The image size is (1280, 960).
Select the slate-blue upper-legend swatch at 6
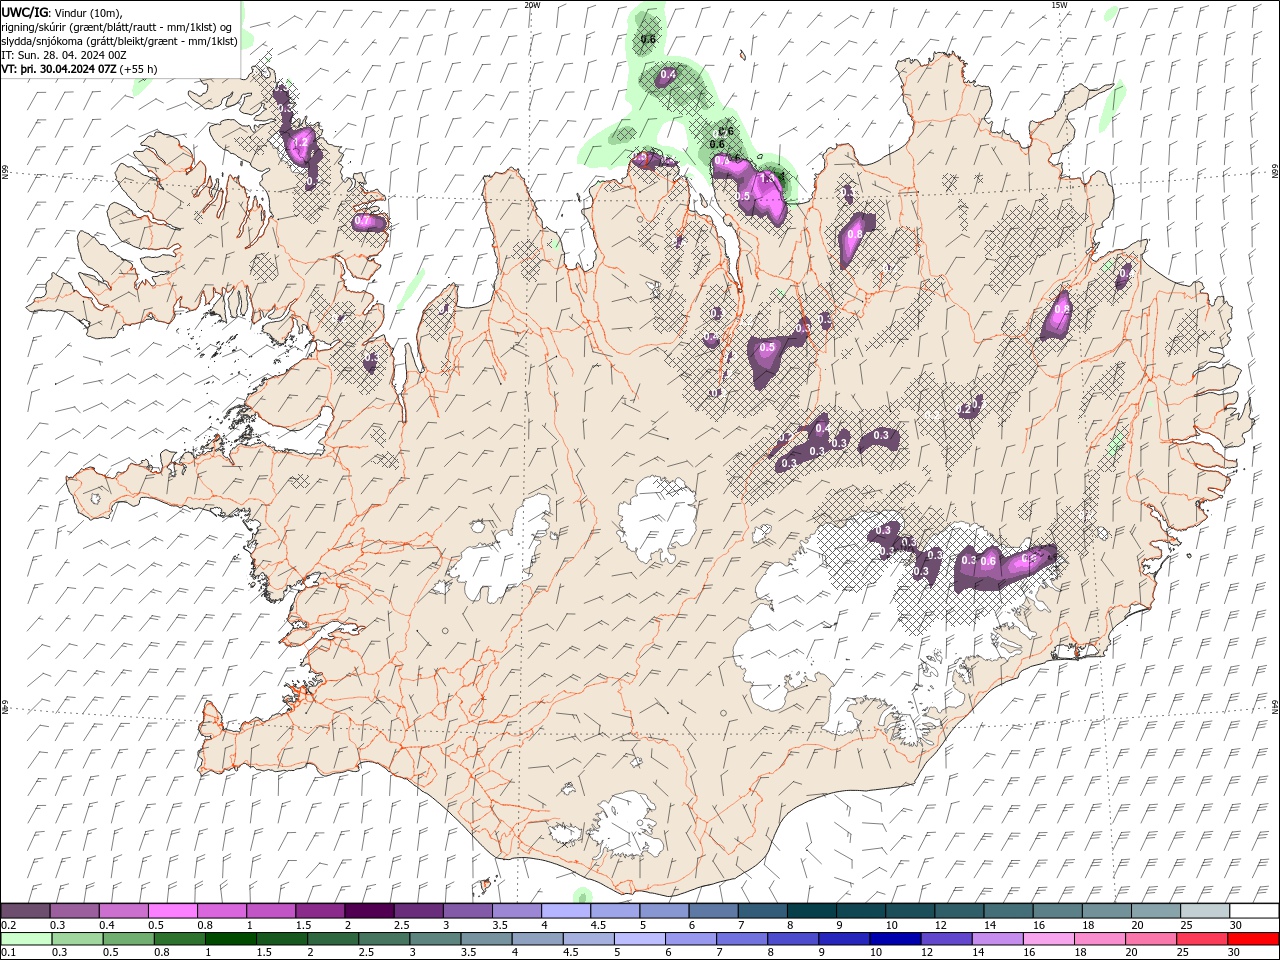click(x=714, y=911)
